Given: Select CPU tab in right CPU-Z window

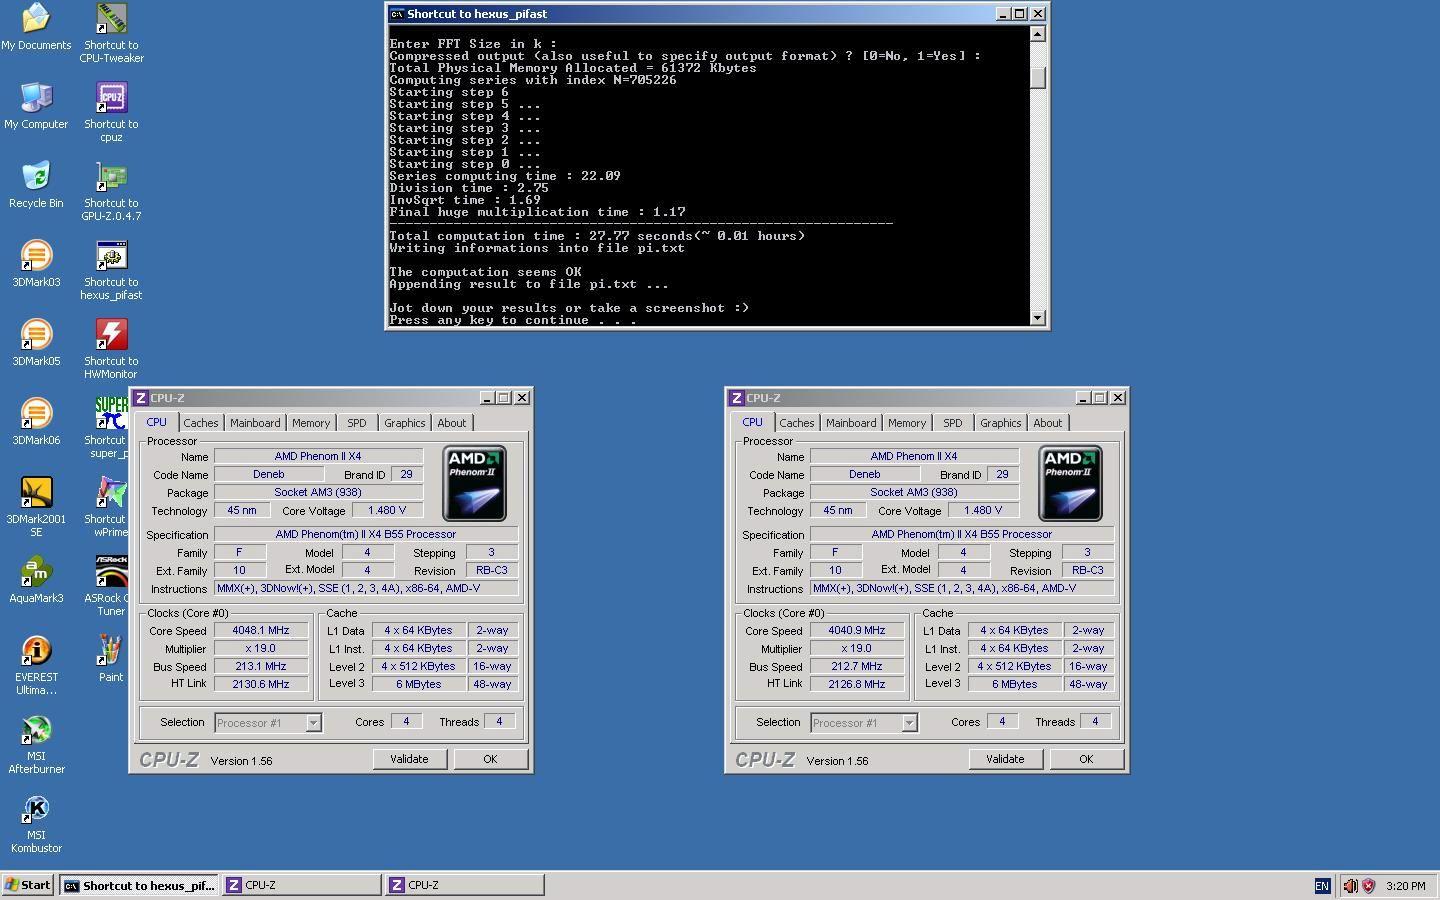Looking at the screenshot, I should coord(753,422).
